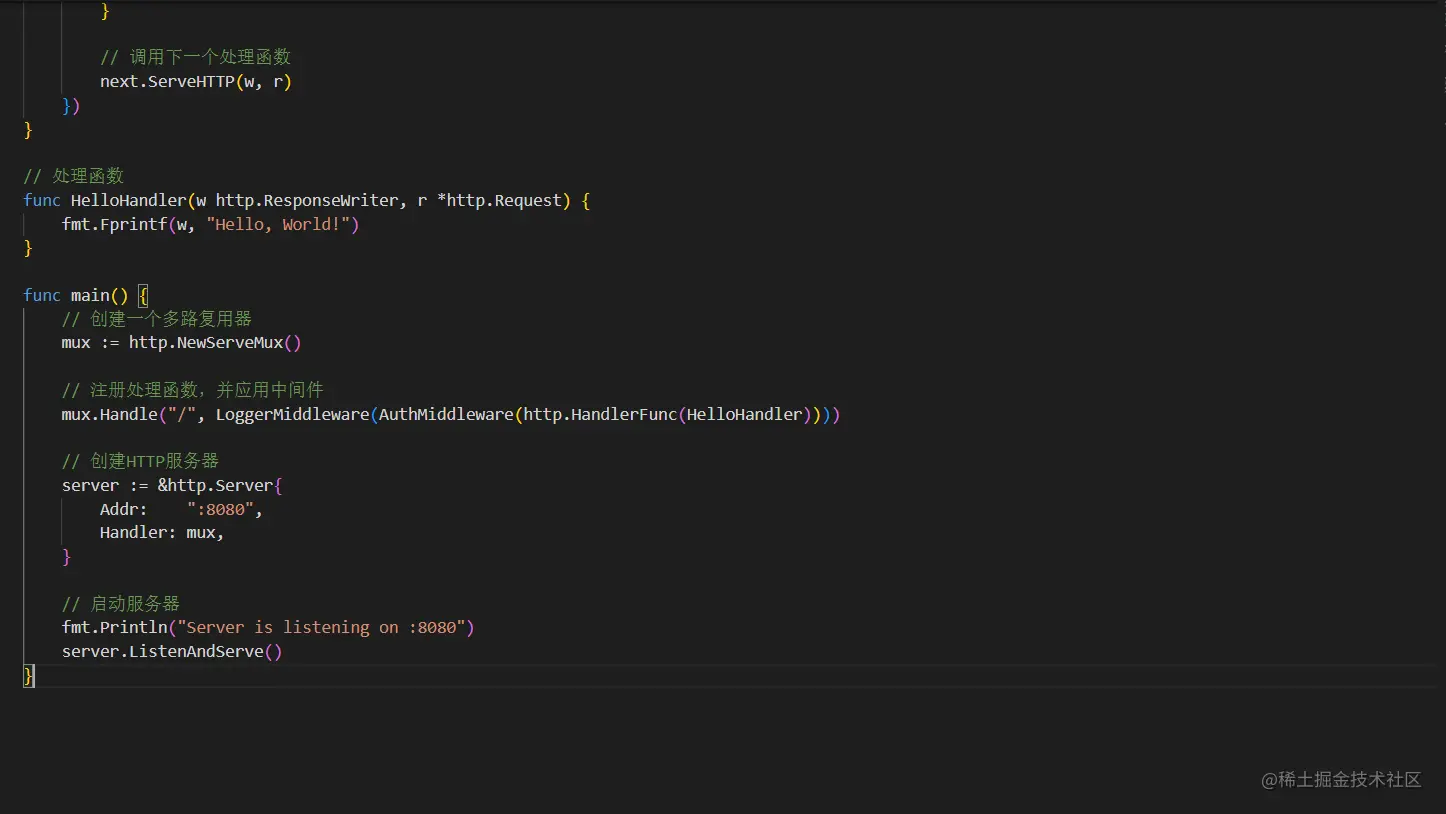Click the http.ResponseWriter parameter type
This screenshot has width=1446, height=814.
(x=306, y=200)
